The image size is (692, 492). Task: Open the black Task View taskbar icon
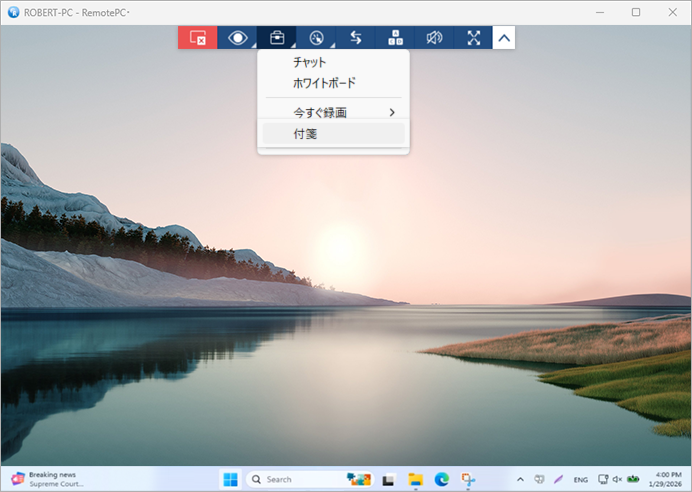388,479
